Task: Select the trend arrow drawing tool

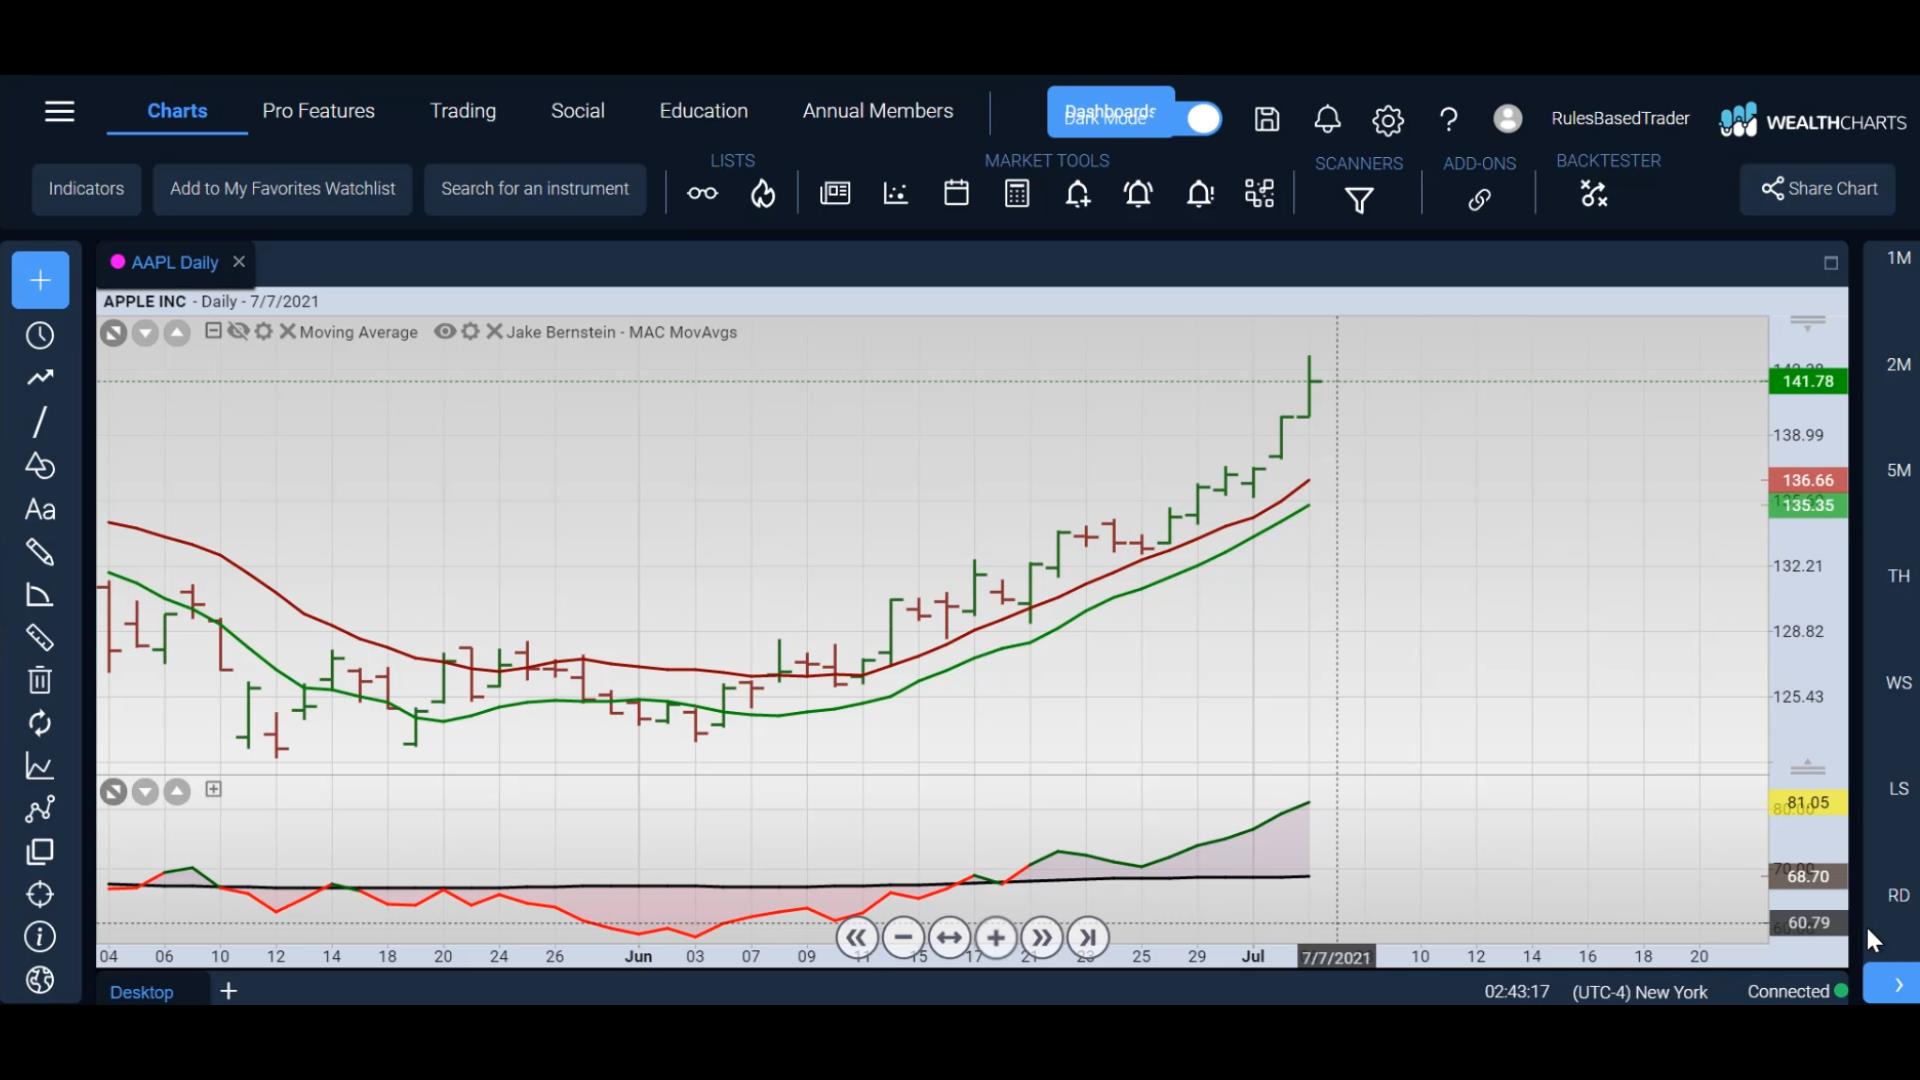Action: (x=40, y=378)
